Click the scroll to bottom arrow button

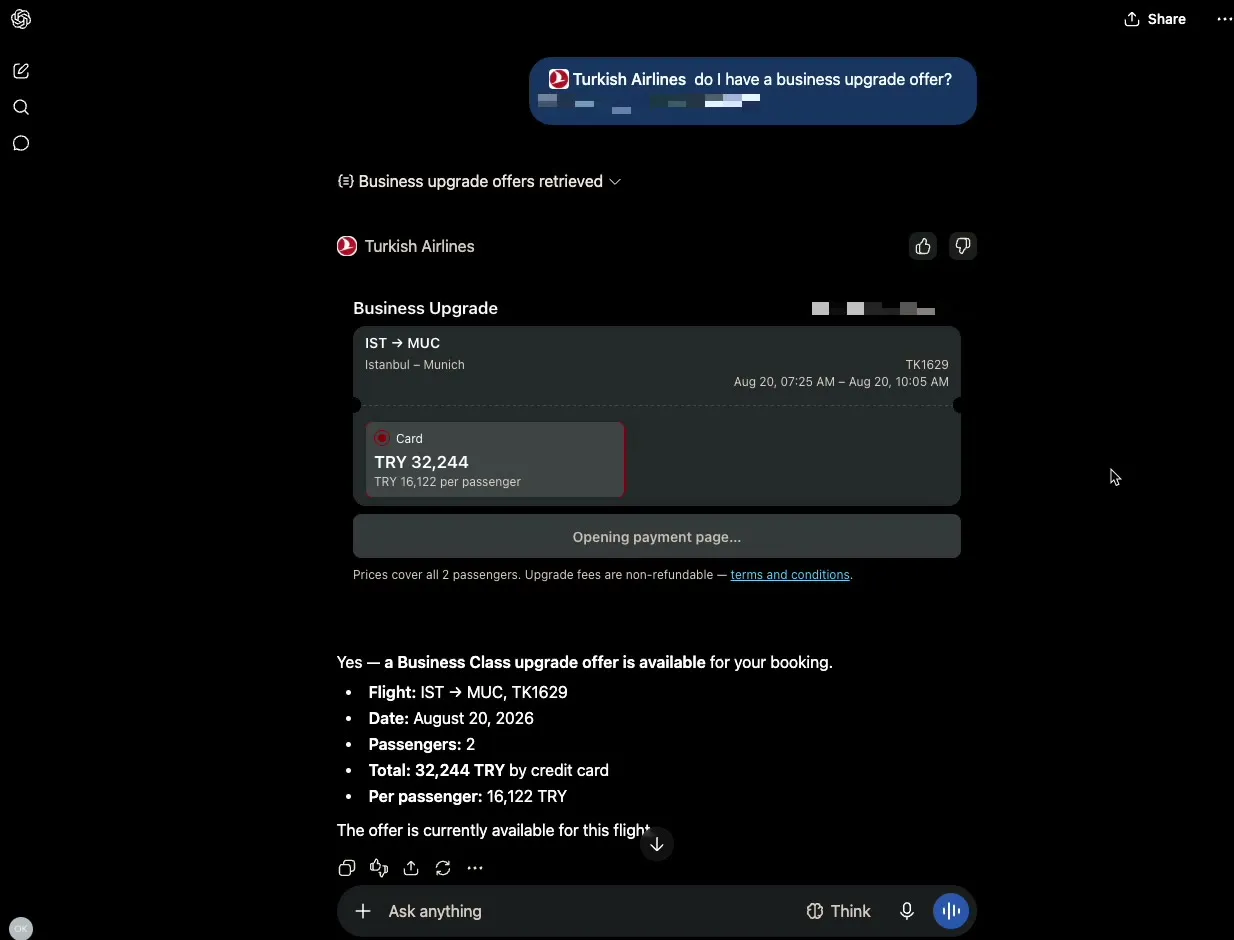click(657, 844)
